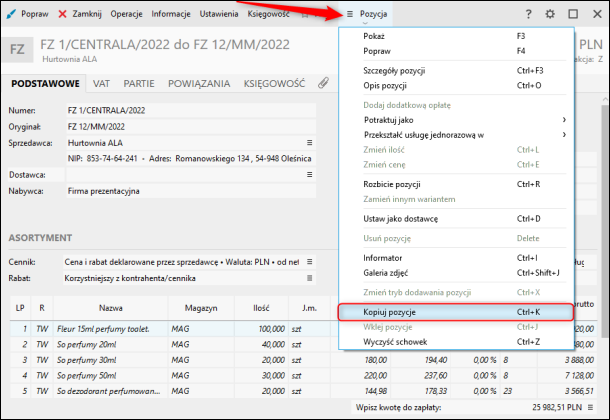Switch to the VAT tab
This screenshot has width=610, height=420.
point(101,84)
